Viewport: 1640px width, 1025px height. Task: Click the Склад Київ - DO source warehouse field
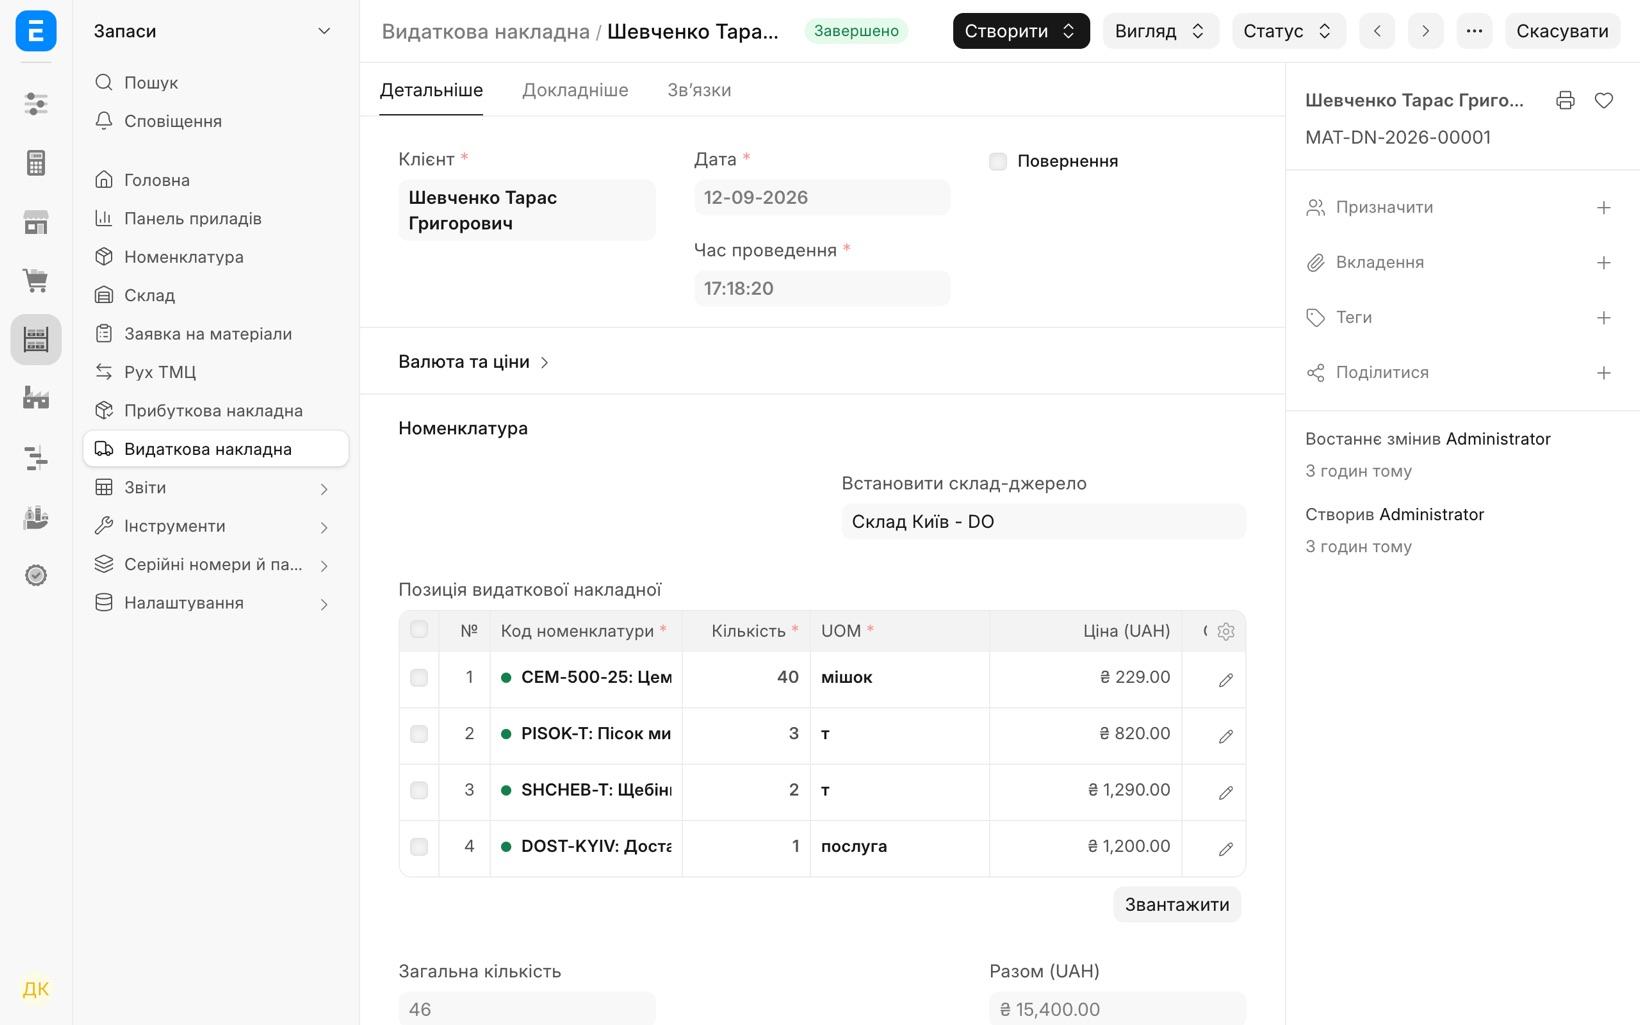tap(1043, 522)
